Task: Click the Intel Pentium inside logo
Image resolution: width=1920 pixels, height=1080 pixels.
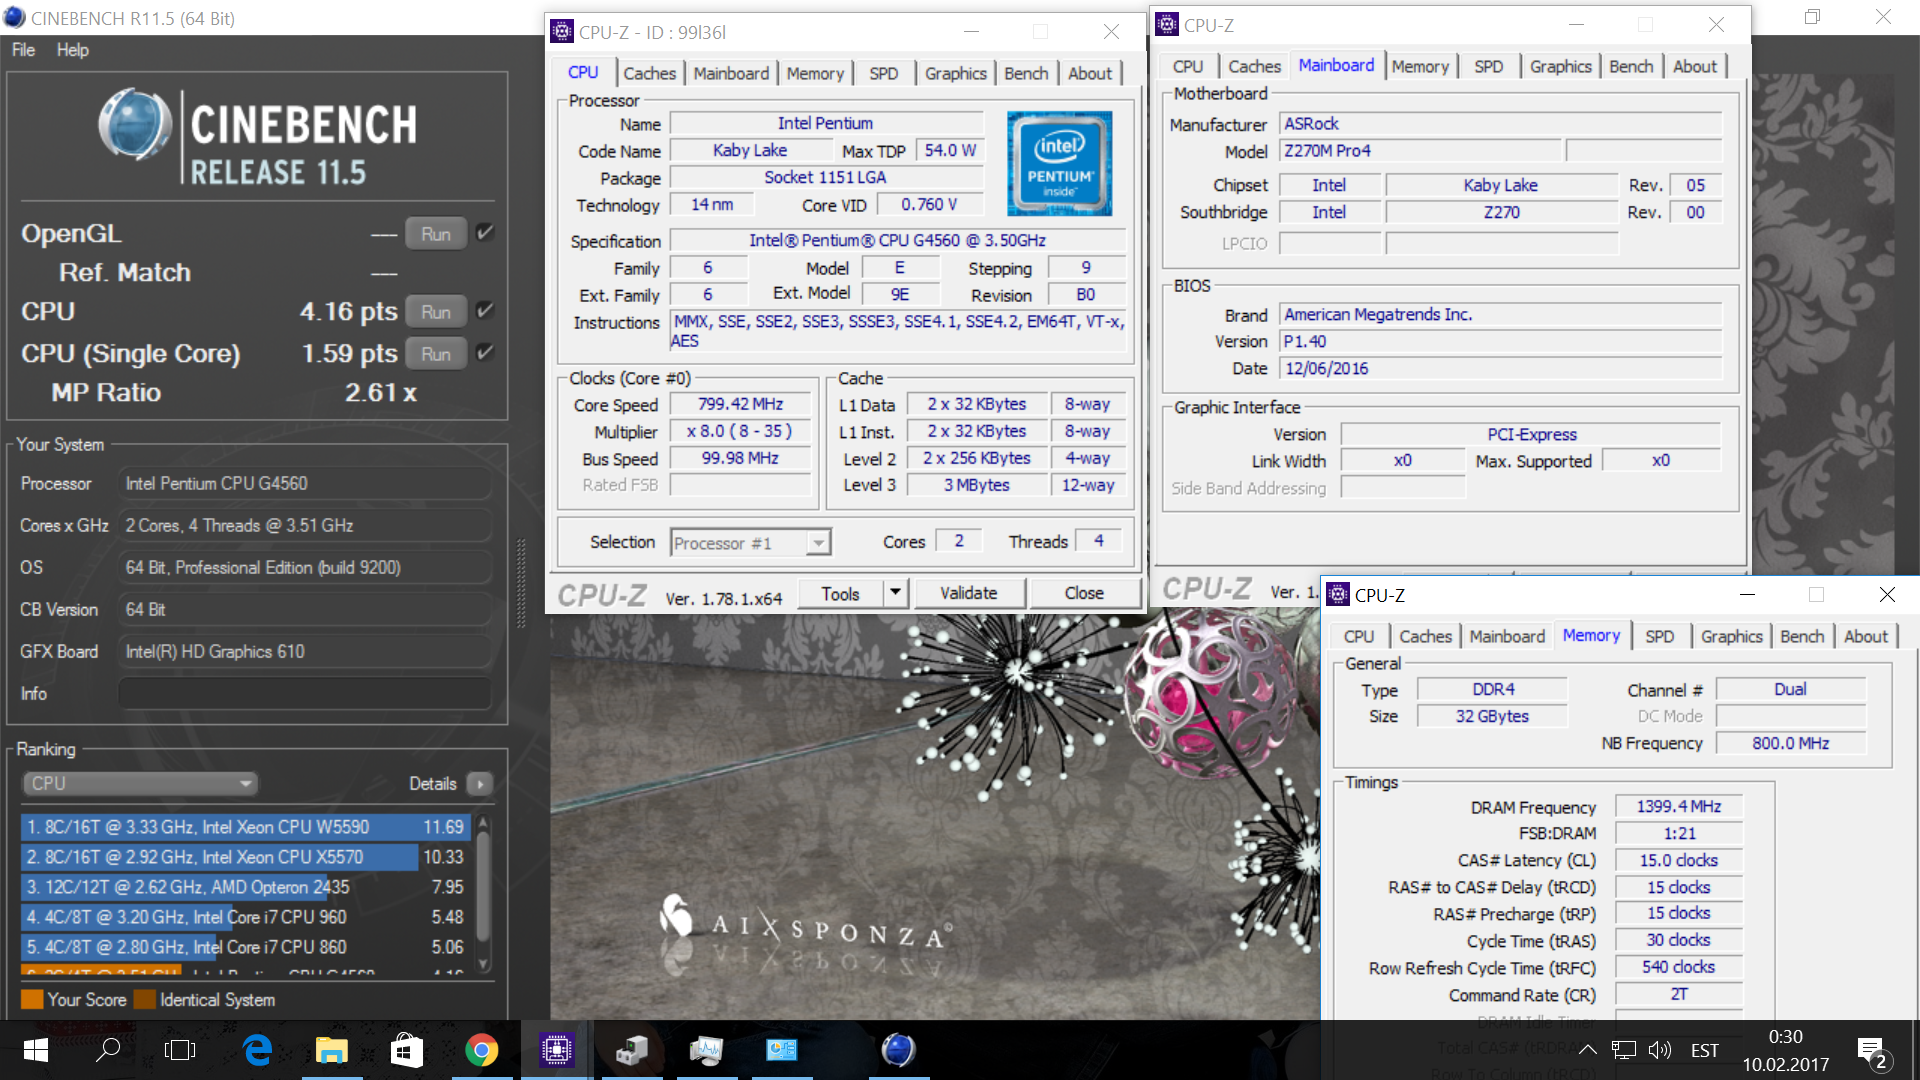Action: [x=1059, y=163]
